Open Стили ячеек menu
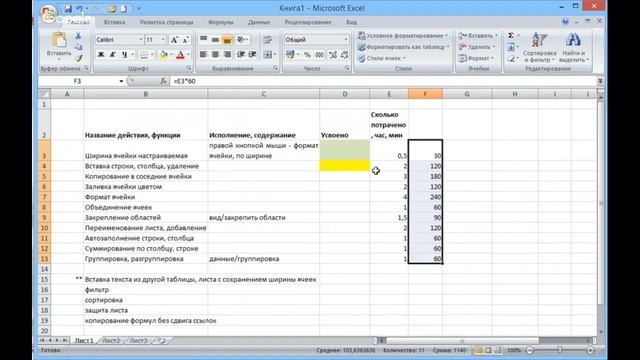640x360 pixels. pyautogui.click(x=382, y=58)
